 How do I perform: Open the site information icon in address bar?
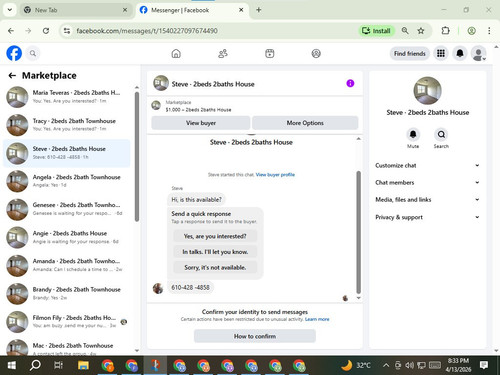click(67, 31)
